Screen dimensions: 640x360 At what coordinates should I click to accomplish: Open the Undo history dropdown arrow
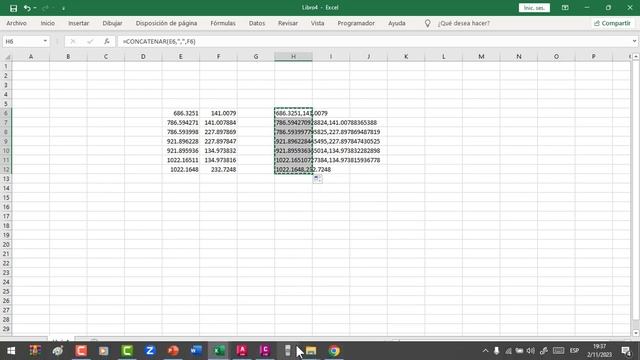35,8
